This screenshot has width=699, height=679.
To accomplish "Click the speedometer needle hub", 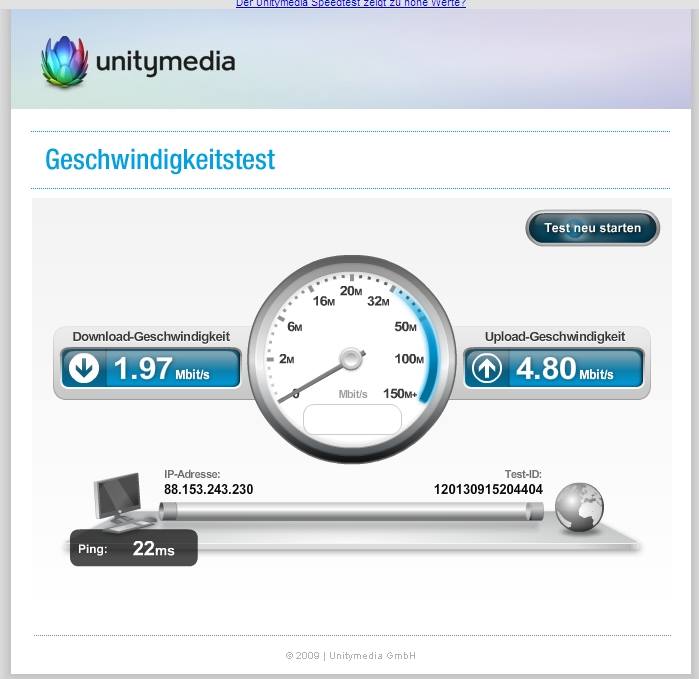I will (x=351, y=359).
